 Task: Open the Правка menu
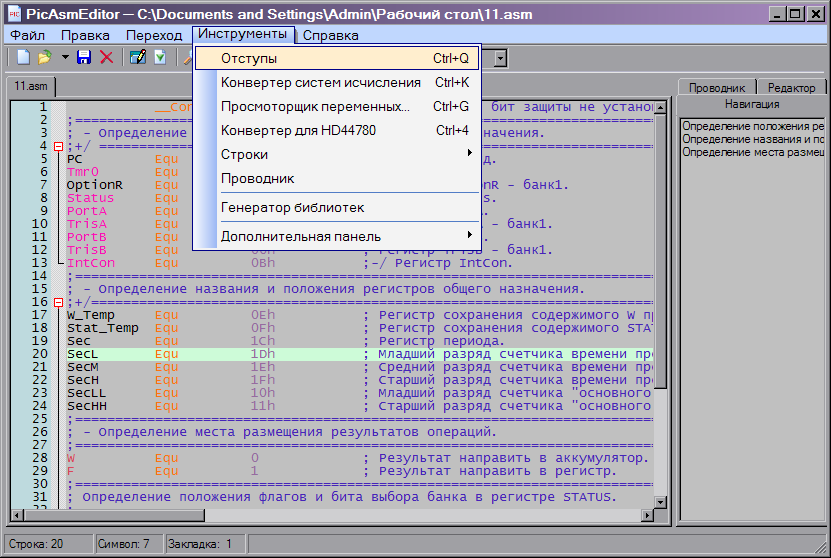pyautogui.click(x=85, y=36)
